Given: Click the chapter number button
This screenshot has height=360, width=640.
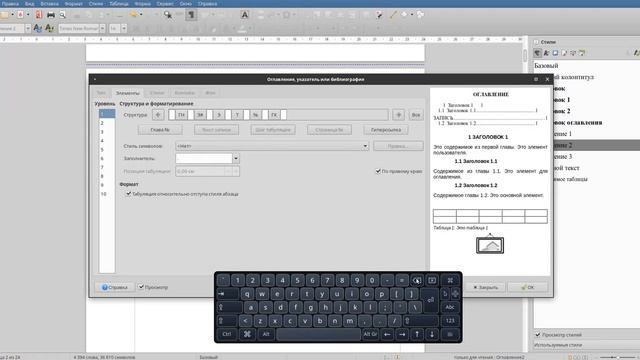Looking at the screenshot, I should (160, 130).
